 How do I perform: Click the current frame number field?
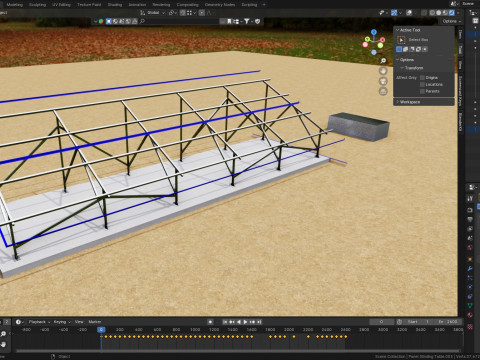click(381, 322)
